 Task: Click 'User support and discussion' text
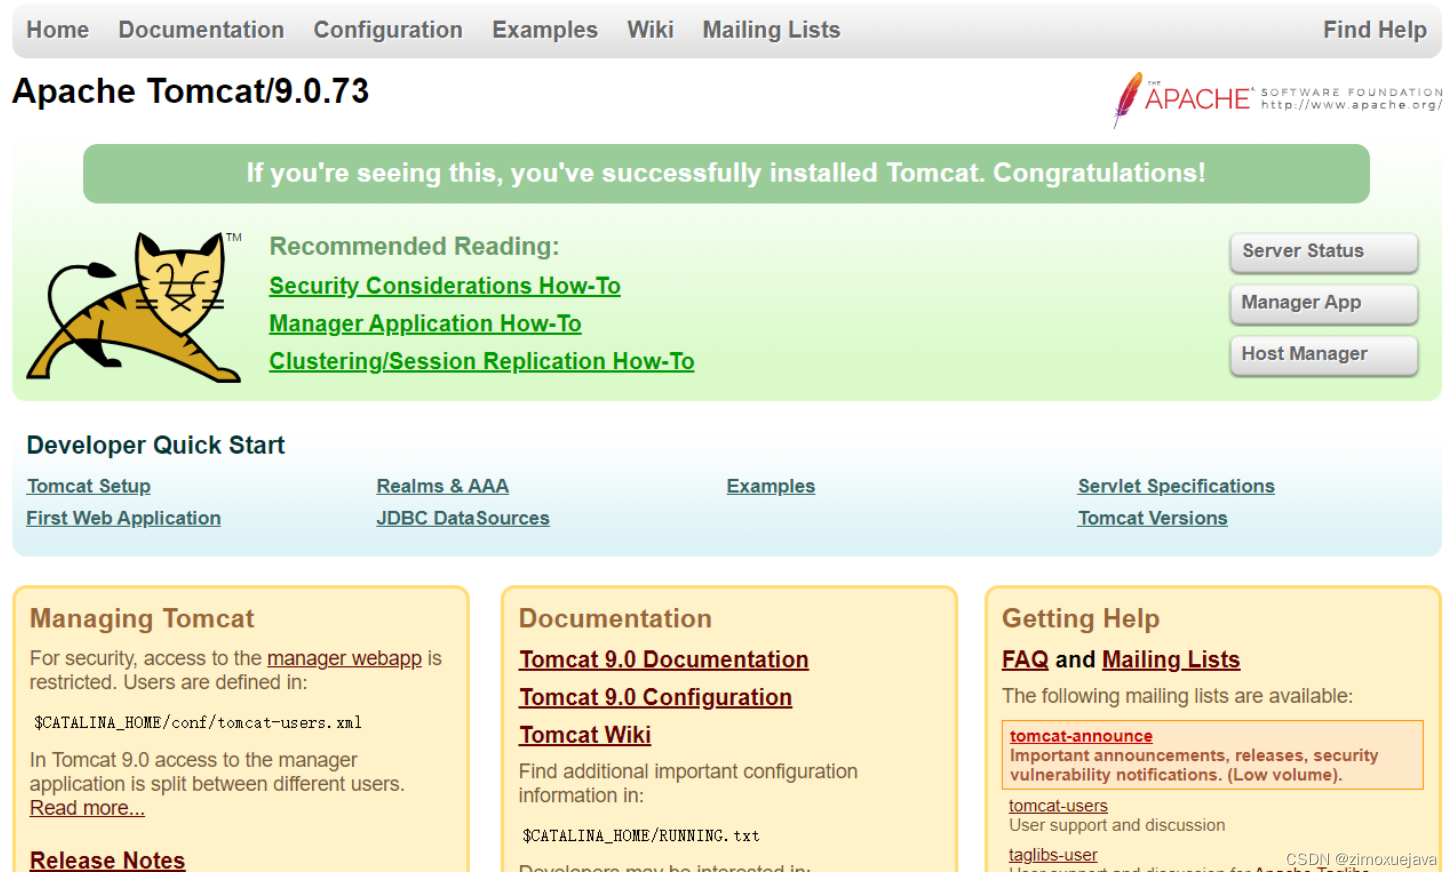(x=1117, y=826)
